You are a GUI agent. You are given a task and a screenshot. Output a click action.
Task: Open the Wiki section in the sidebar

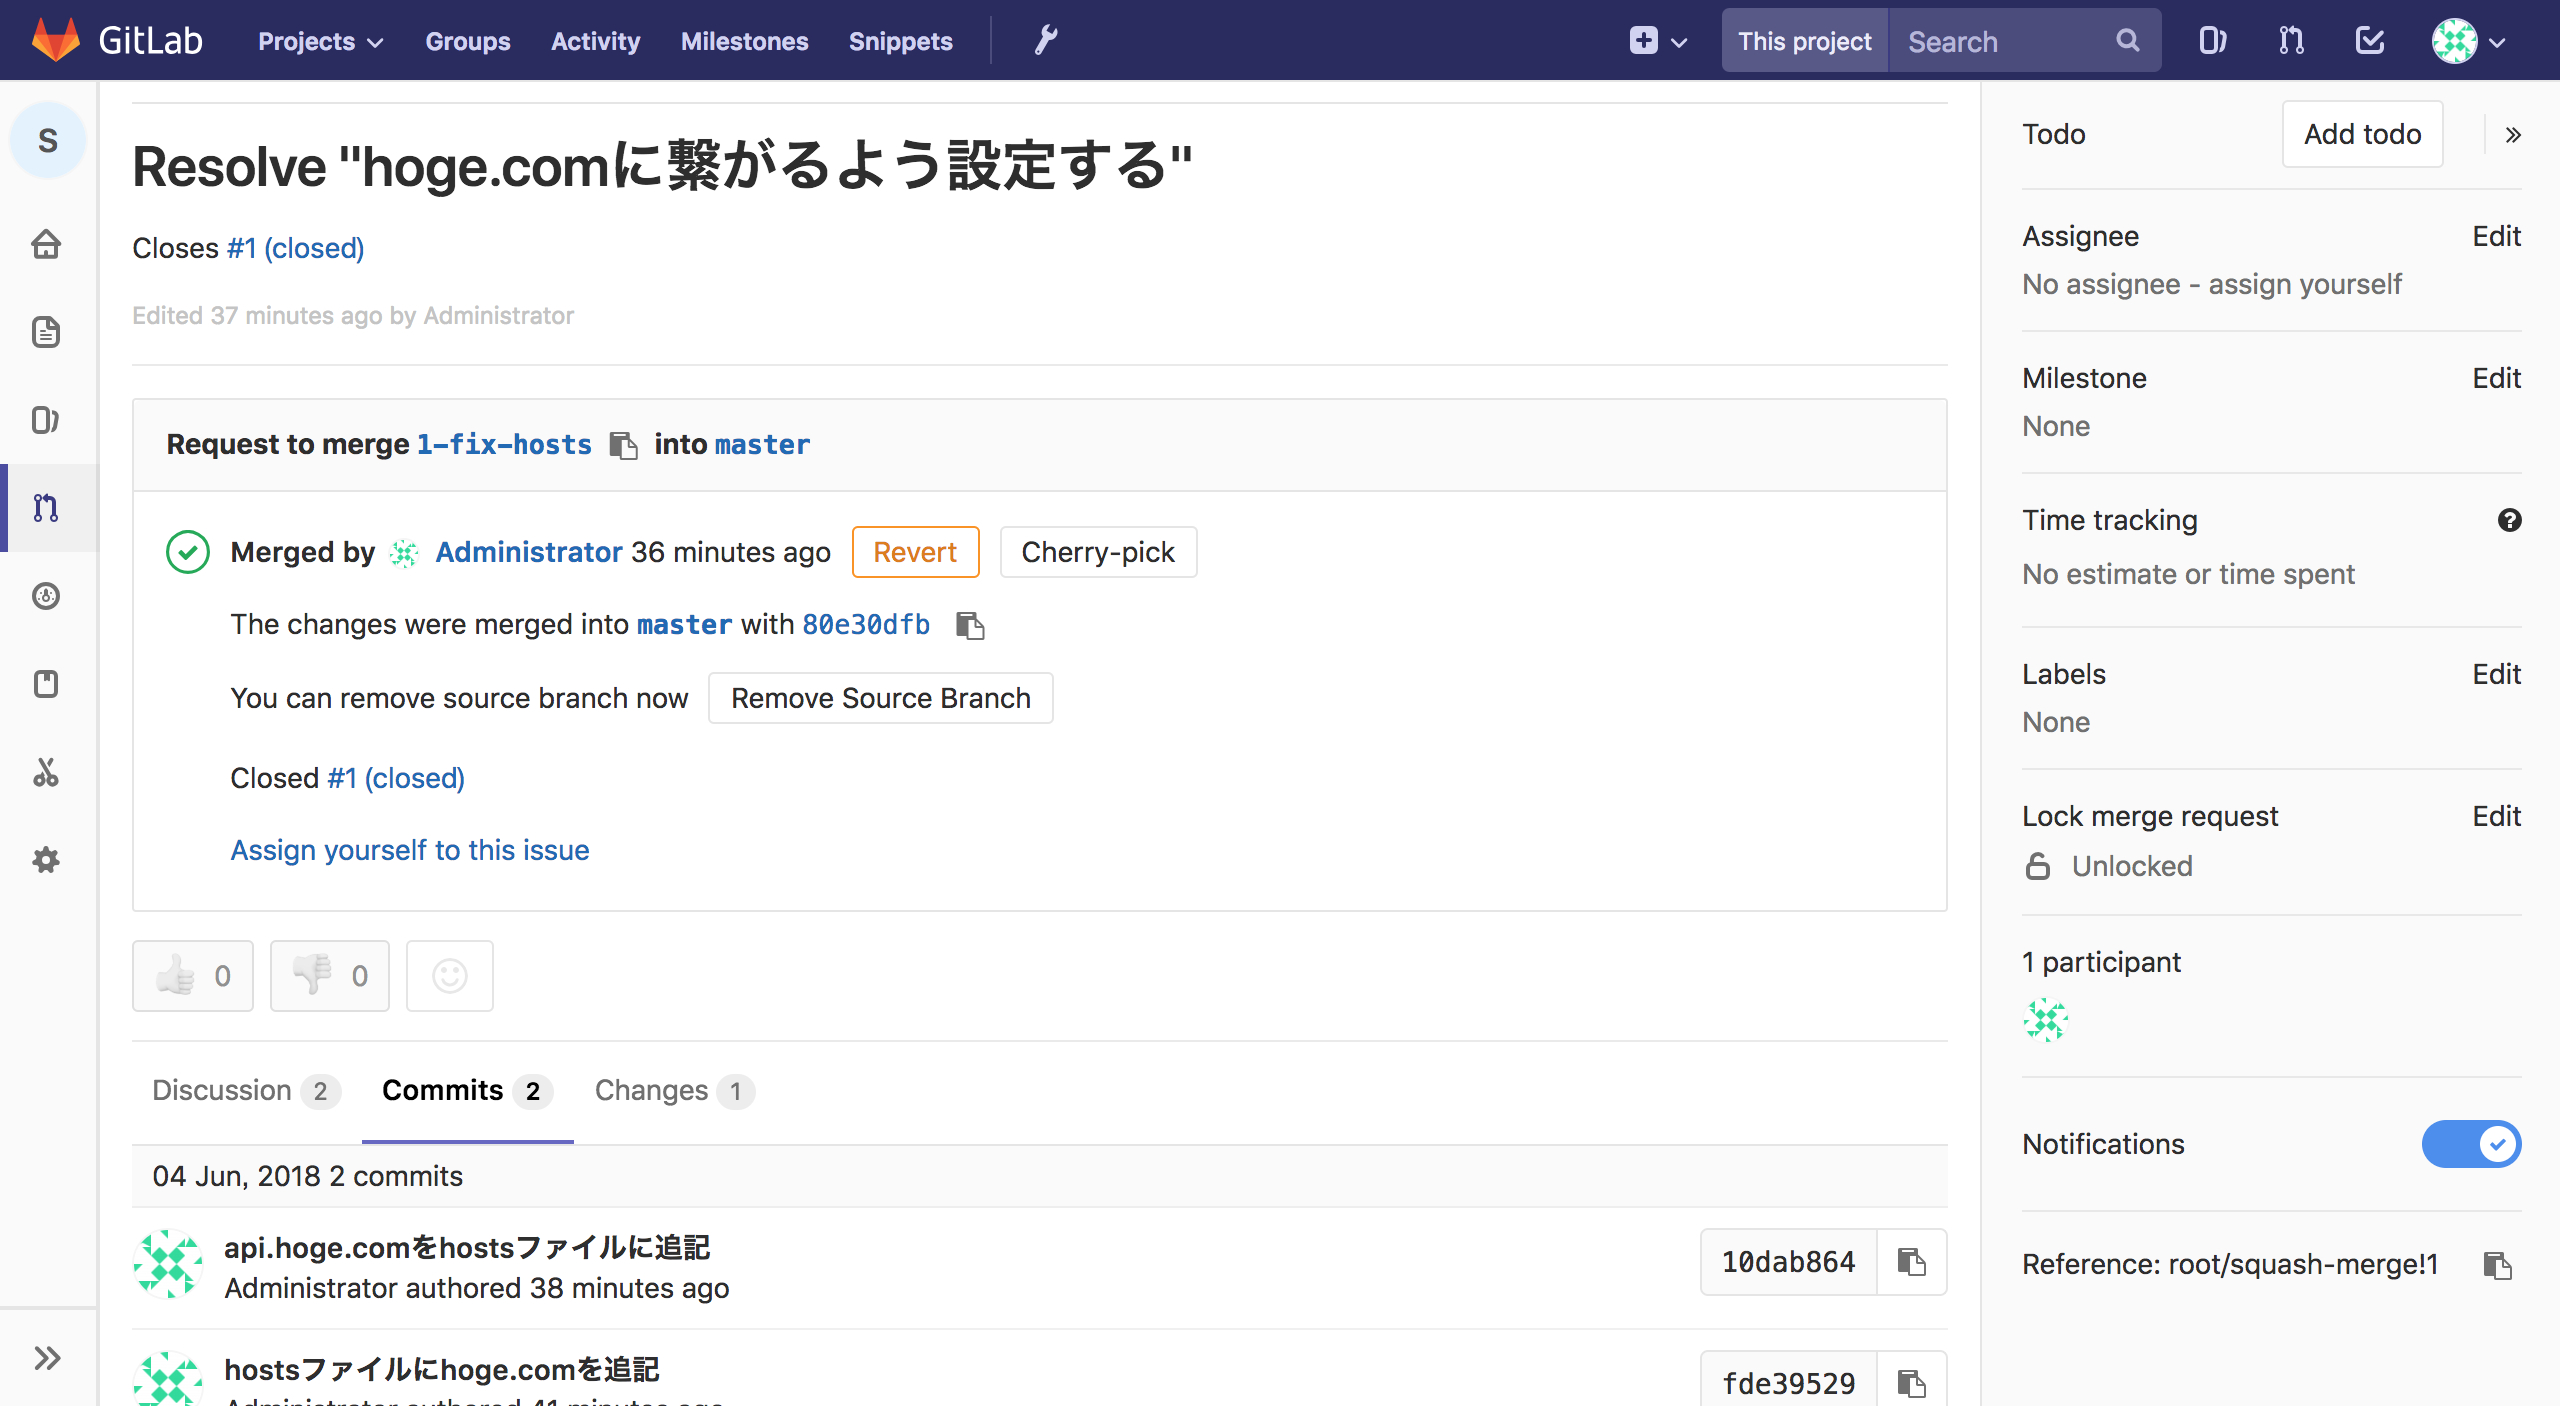point(46,684)
